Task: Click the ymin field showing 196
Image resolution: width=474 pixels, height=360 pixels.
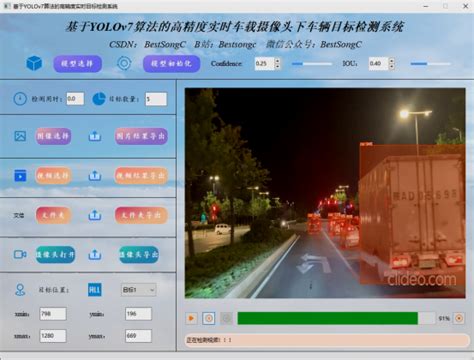Action: pyautogui.click(x=138, y=314)
